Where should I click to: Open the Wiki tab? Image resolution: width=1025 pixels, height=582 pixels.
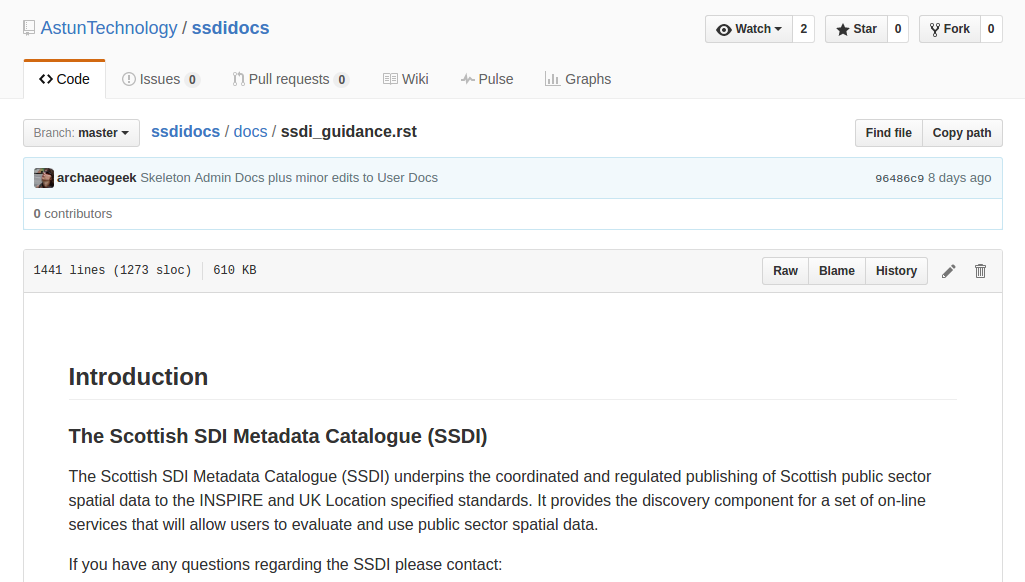point(405,79)
